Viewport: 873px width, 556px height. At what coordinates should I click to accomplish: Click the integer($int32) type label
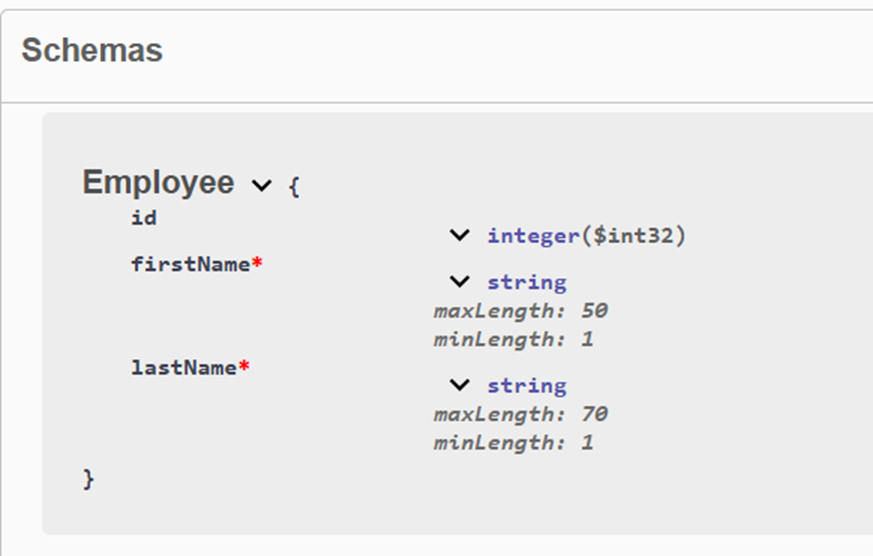pos(586,236)
